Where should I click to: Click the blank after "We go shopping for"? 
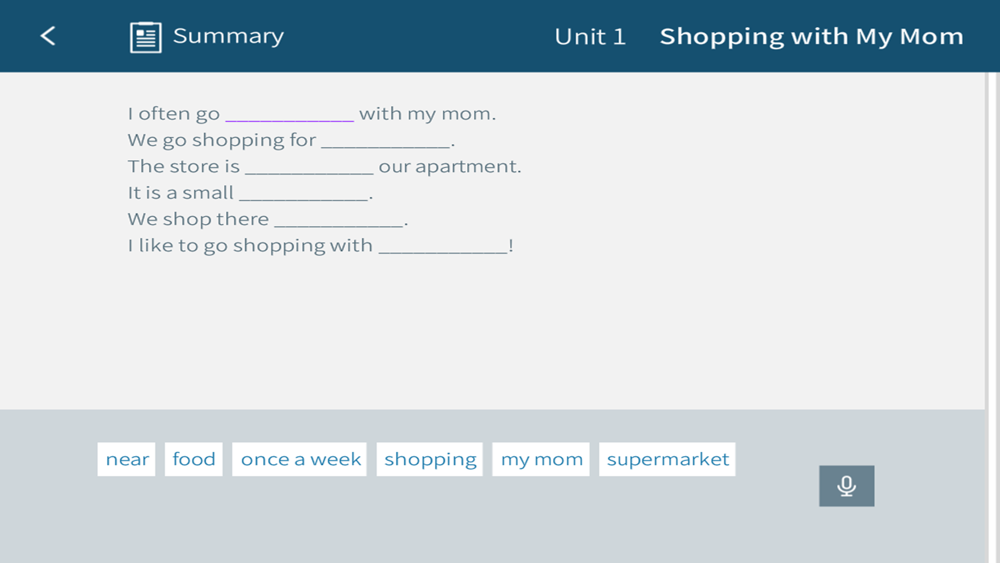click(x=386, y=141)
